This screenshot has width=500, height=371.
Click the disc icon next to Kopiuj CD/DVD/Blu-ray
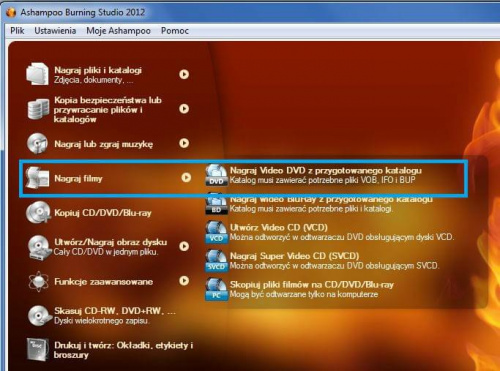[x=38, y=212]
